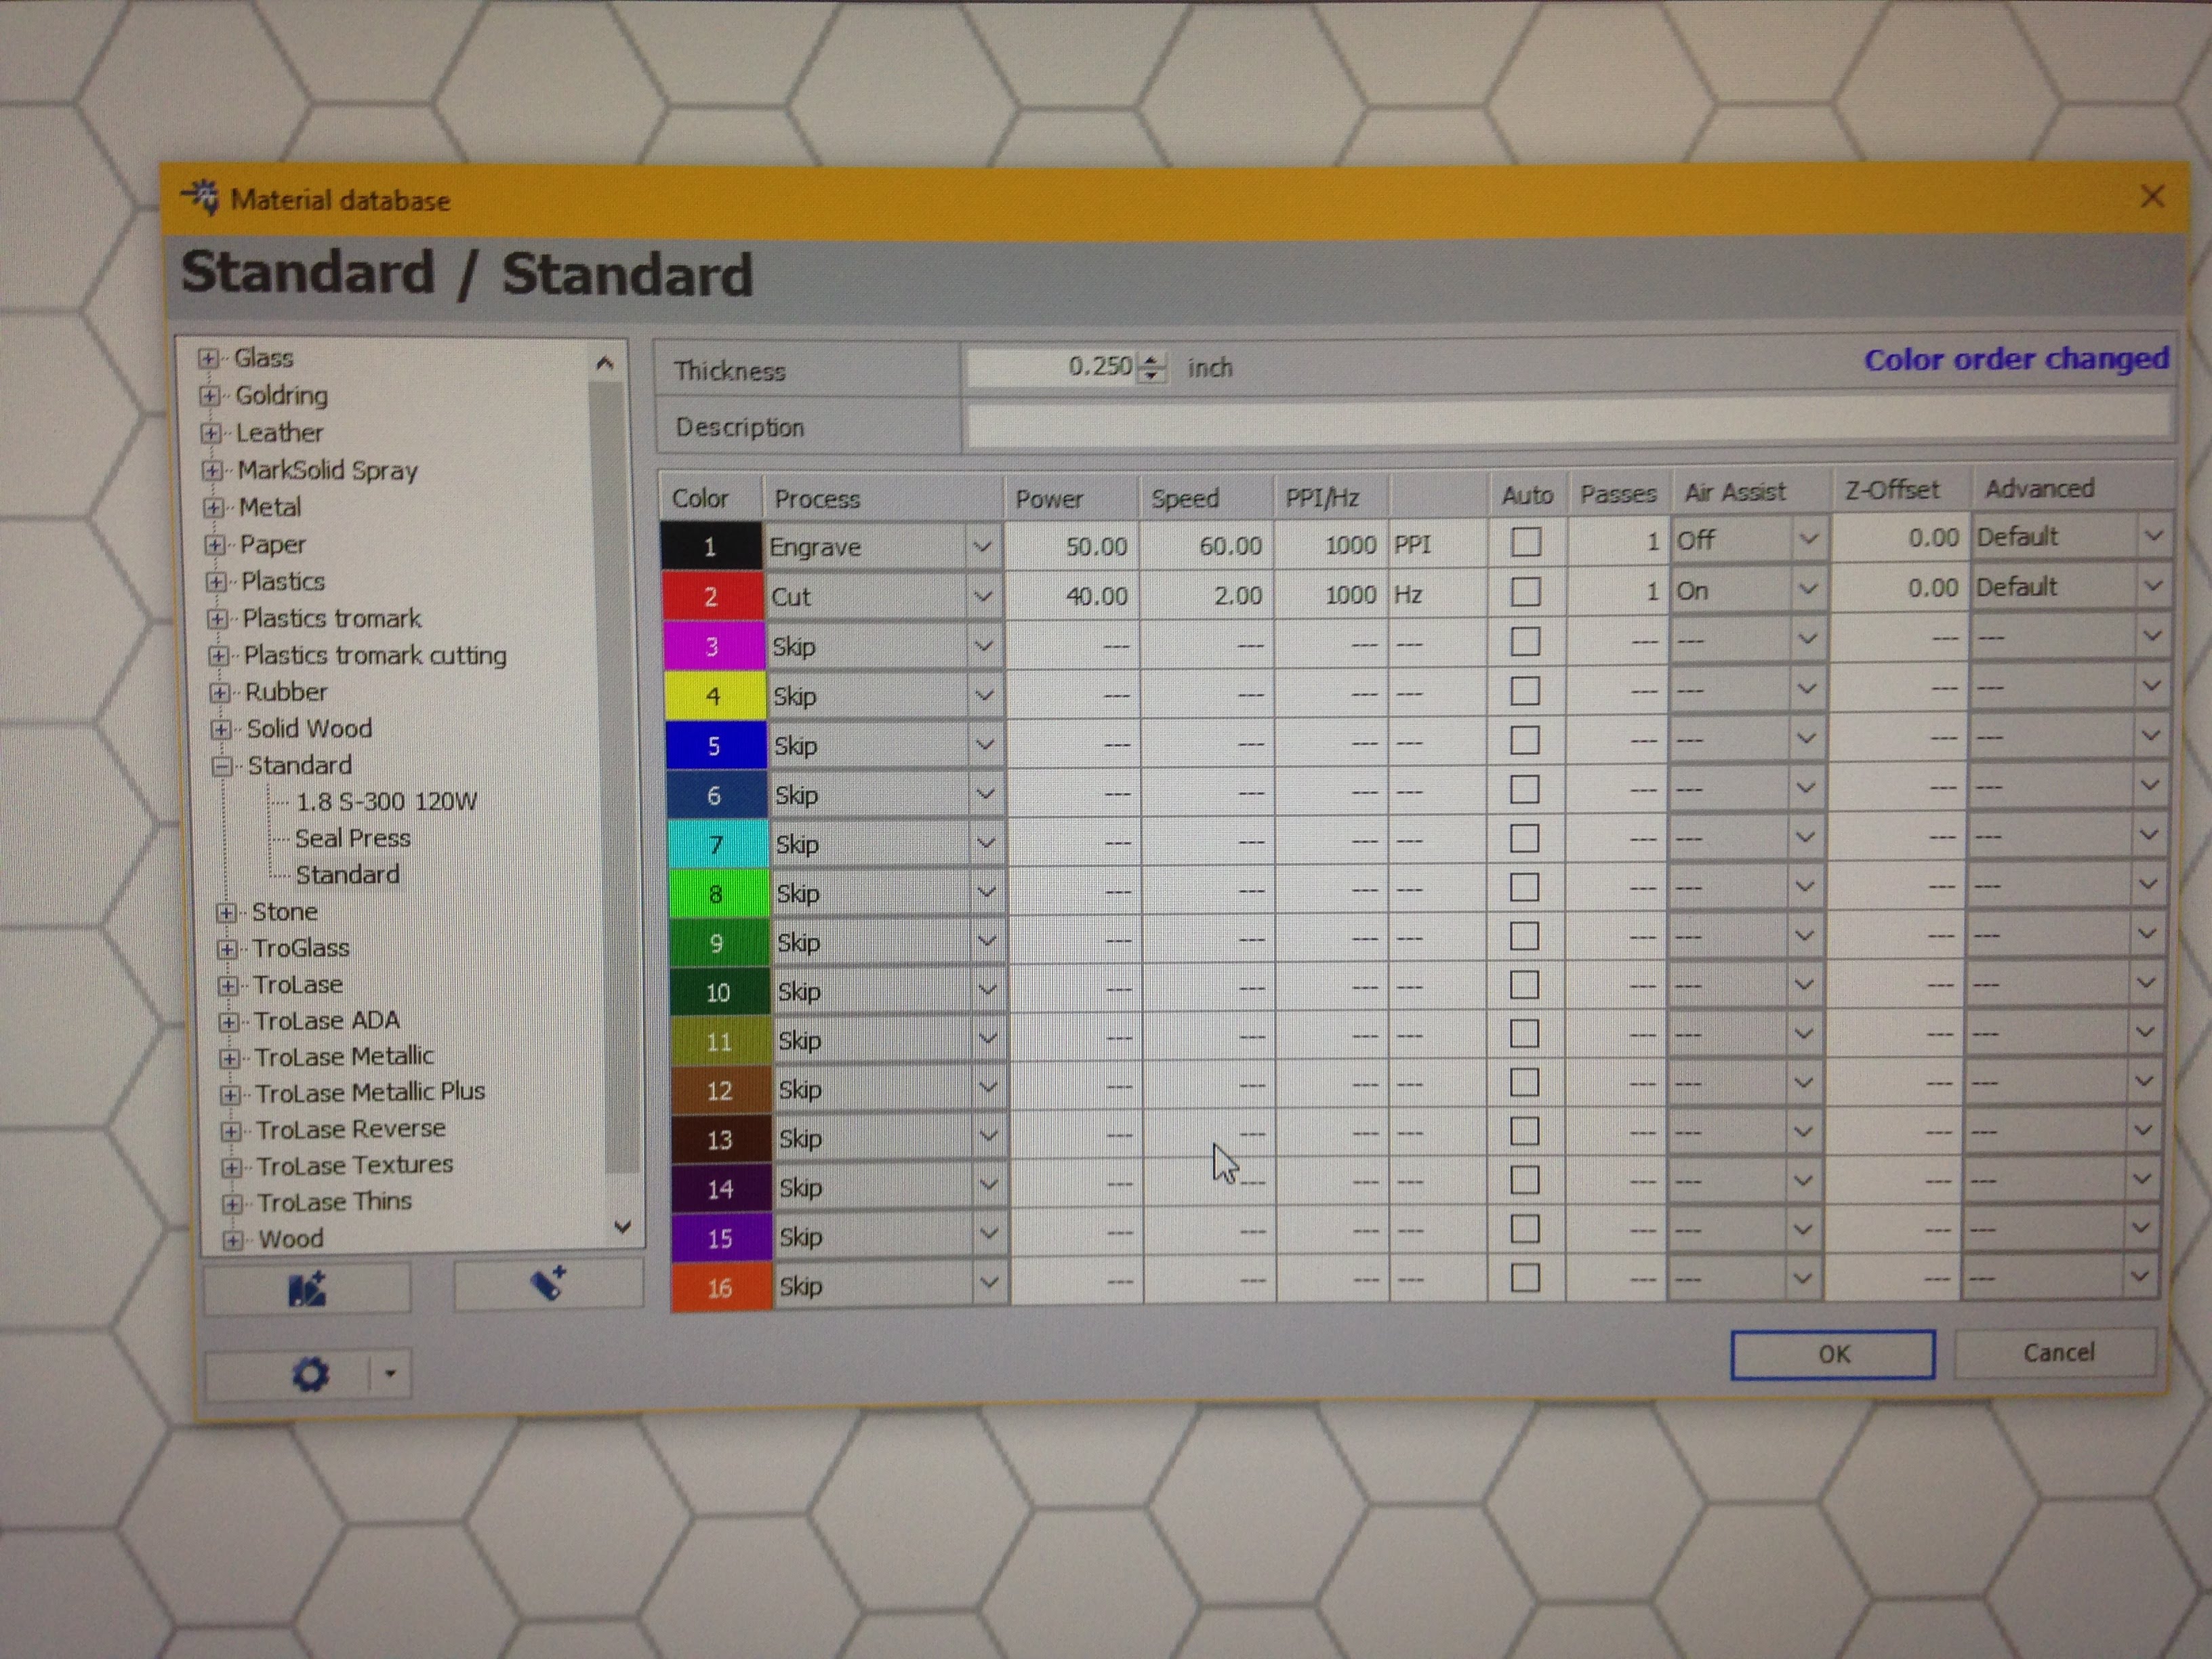Click the add new material icon button

548,1283
